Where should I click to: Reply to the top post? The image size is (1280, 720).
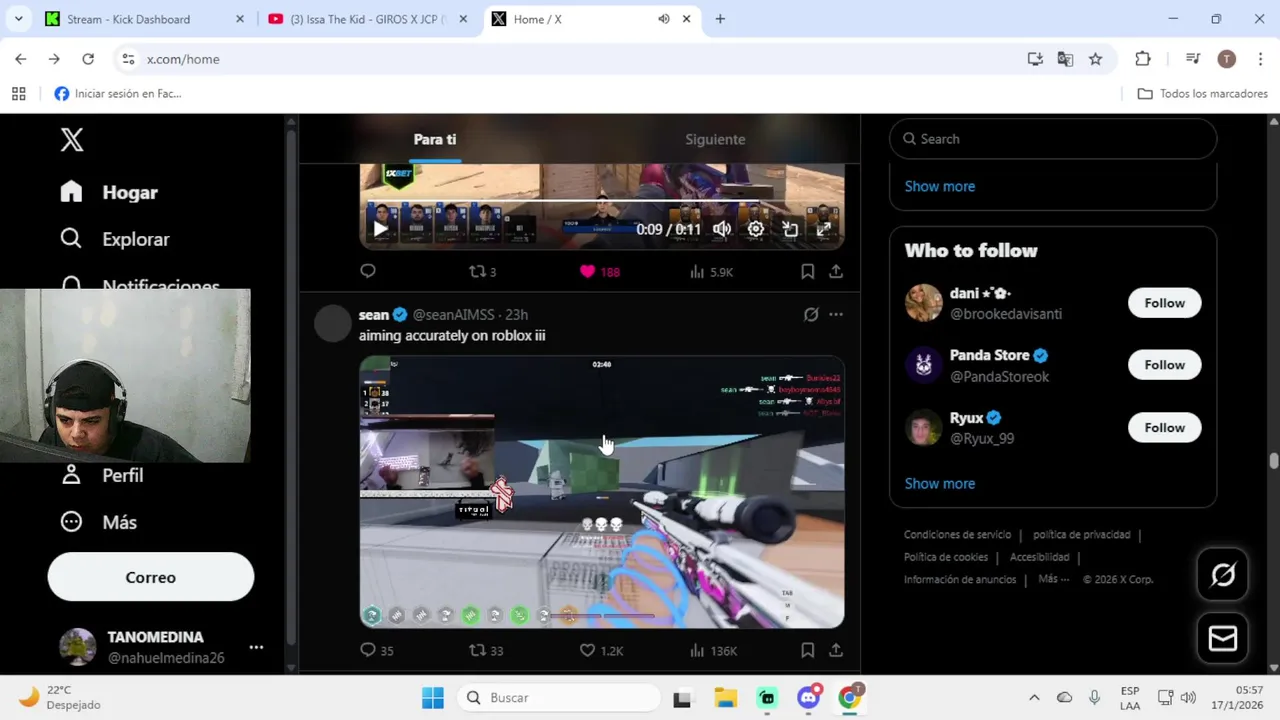click(x=368, y=271)
